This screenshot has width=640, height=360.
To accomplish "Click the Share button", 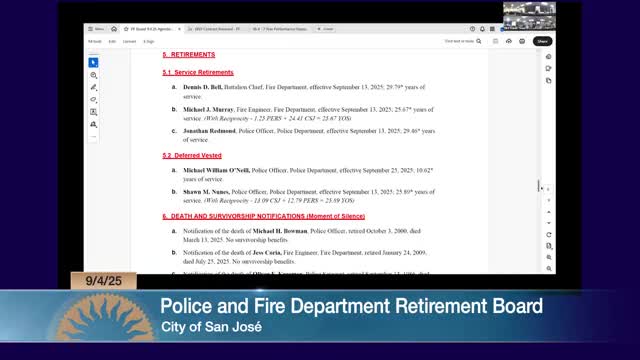I will coord(542,41).
